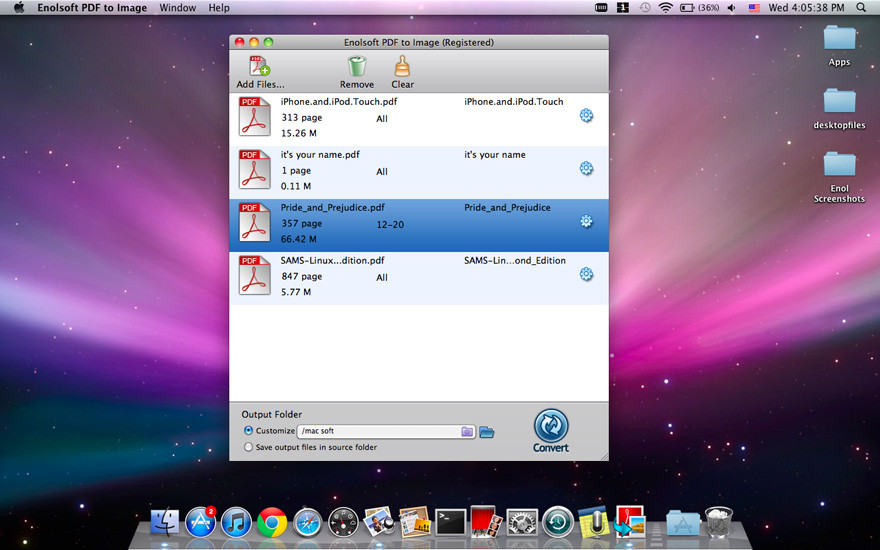Click the Pride_and_Prejudice.pdf PDF thumbnail
The image size is (880, 550).
point(254,222)
